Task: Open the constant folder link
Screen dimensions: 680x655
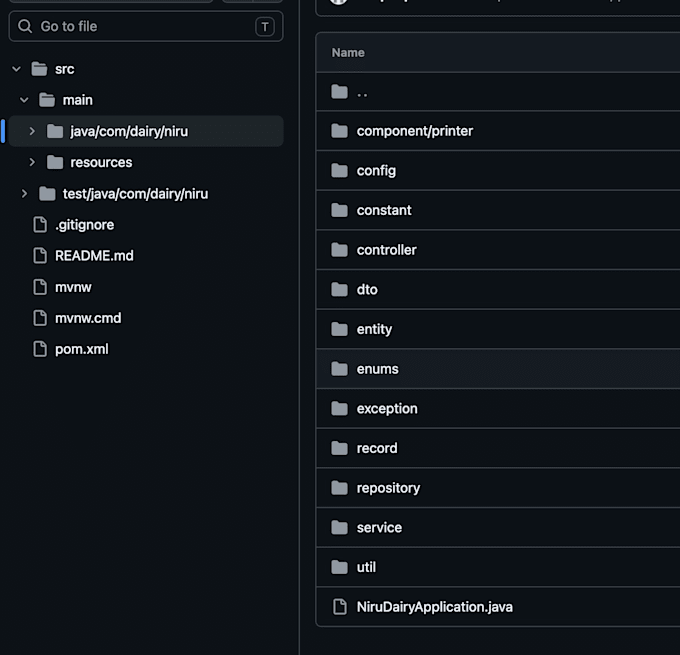Action: [384, 210]
